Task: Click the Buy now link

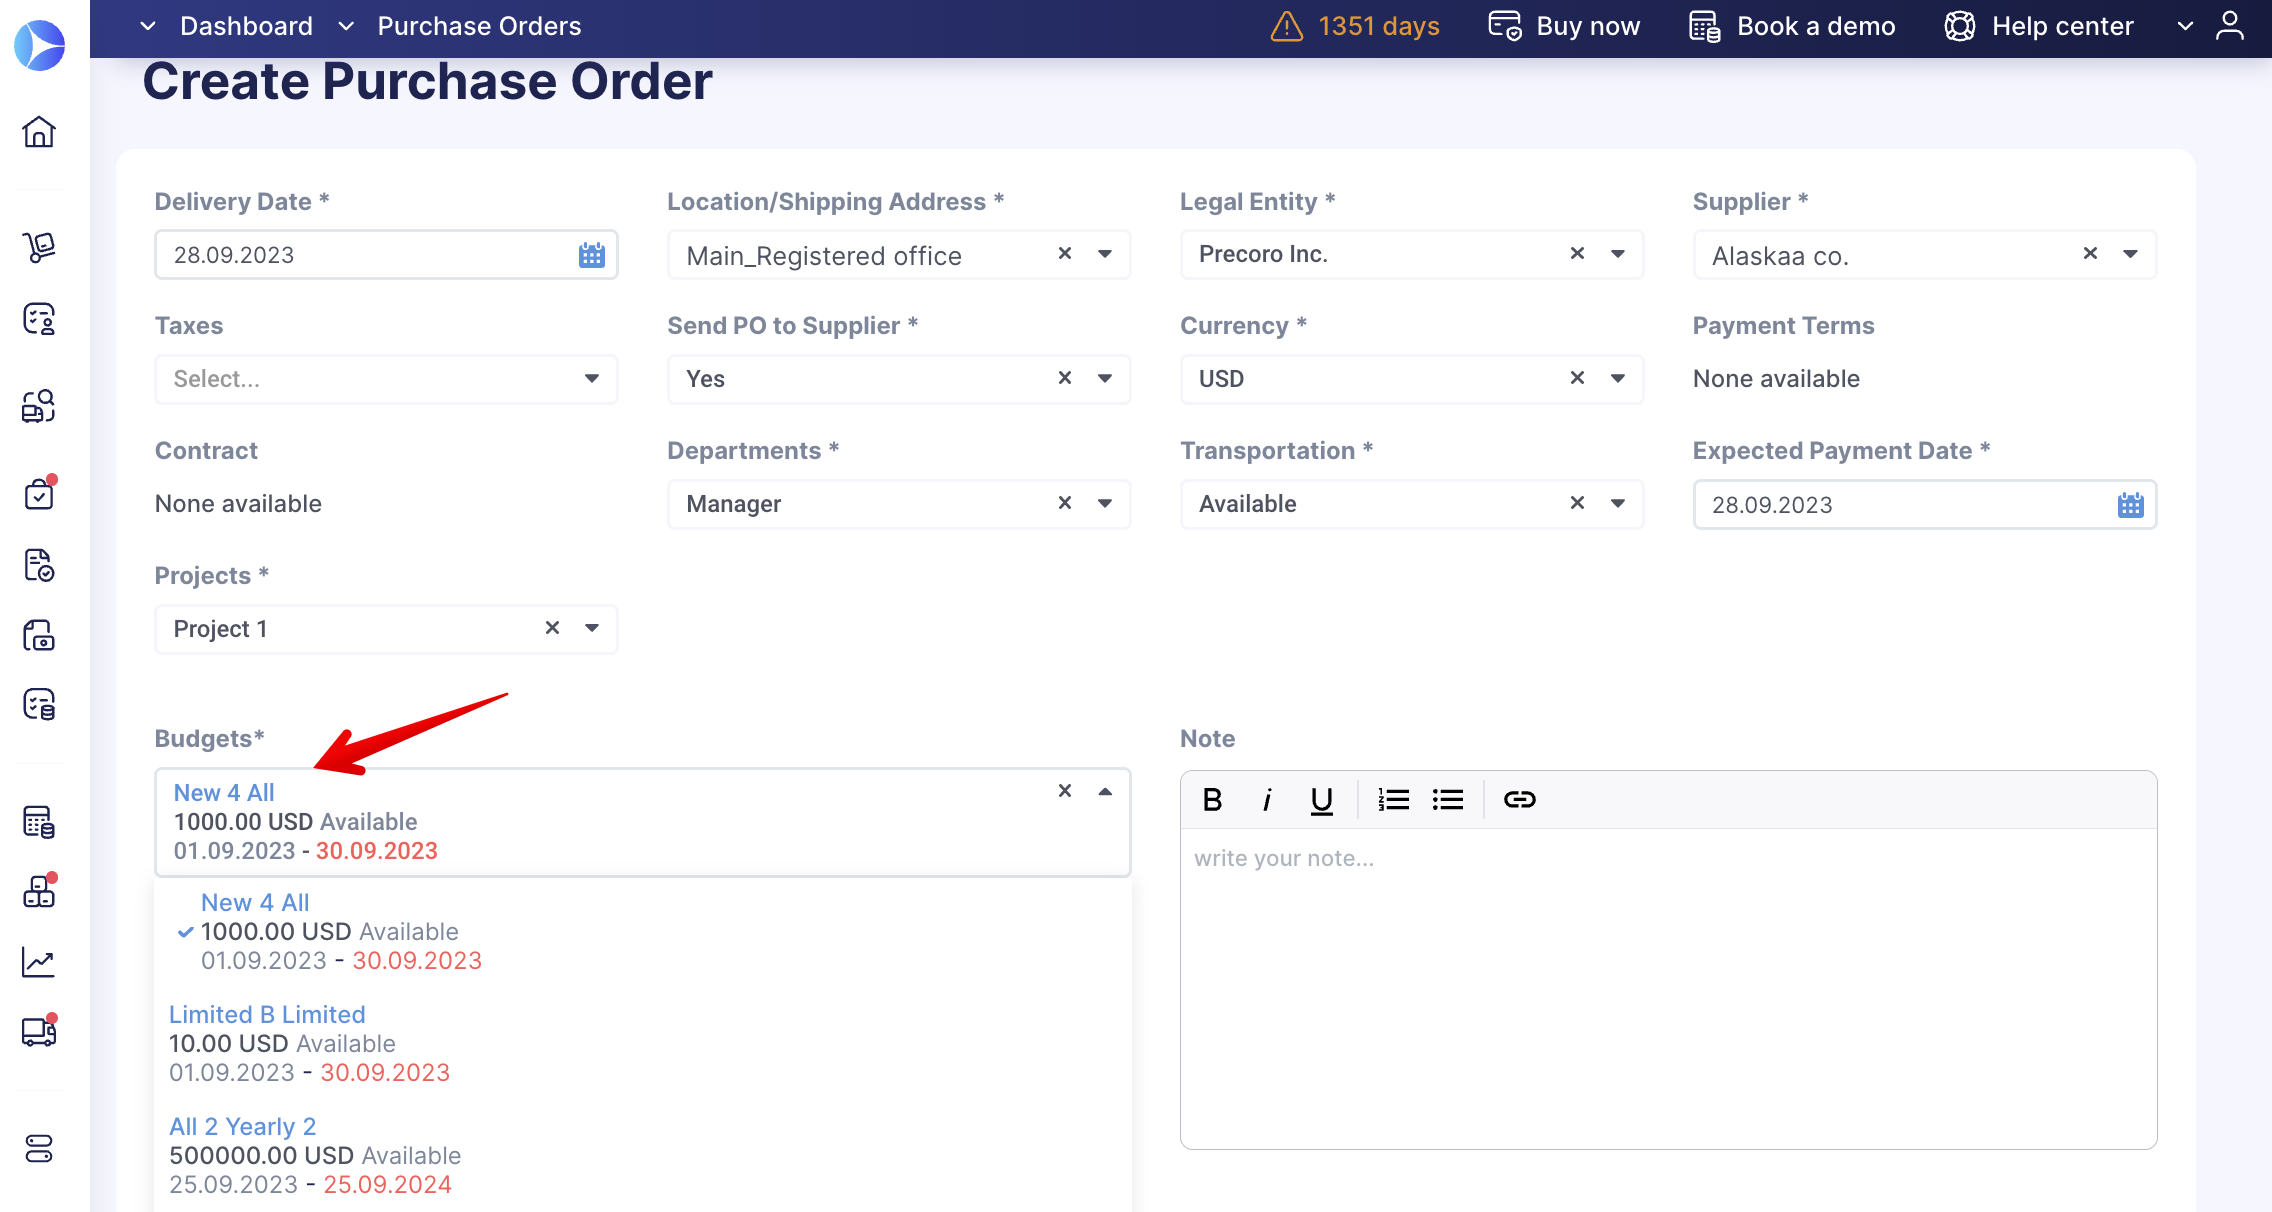Action: point(1564,26)
